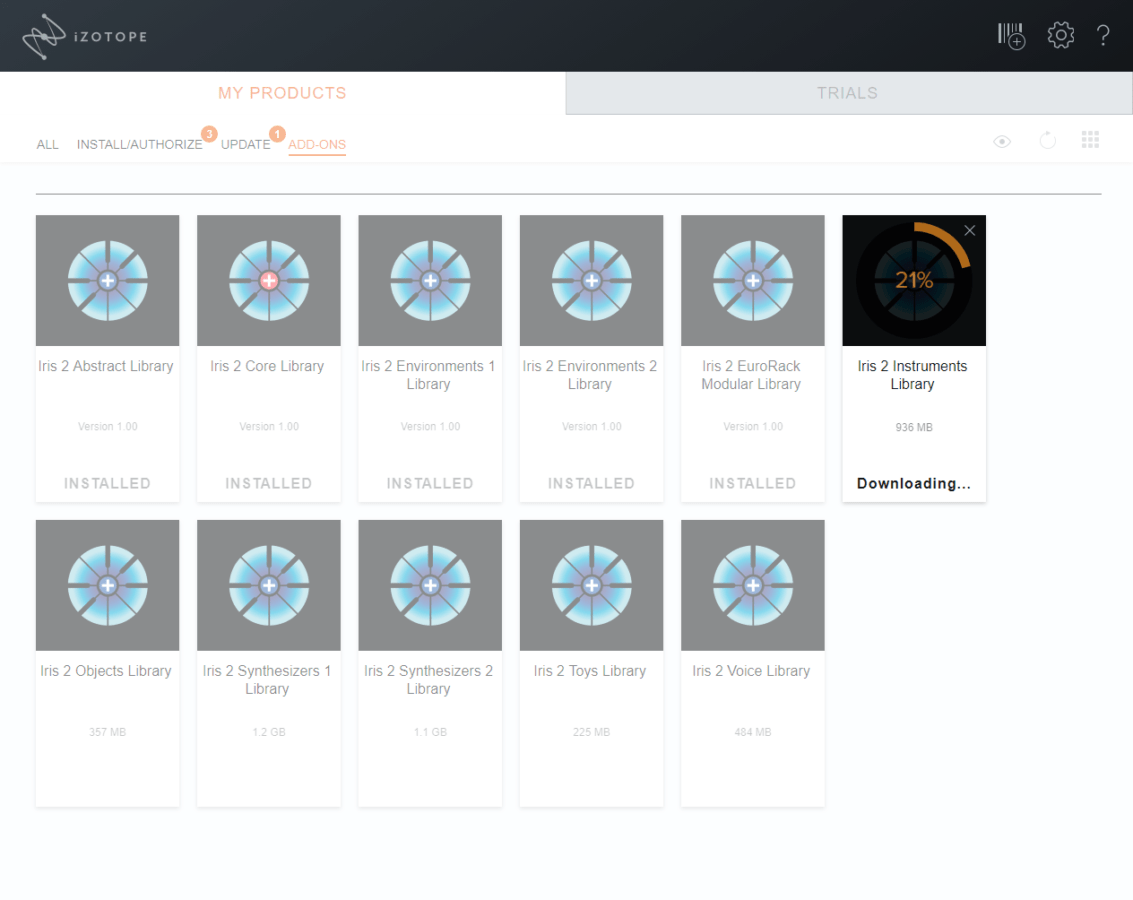Click the Iris 2 Toys Library tile image

[591, 585]
